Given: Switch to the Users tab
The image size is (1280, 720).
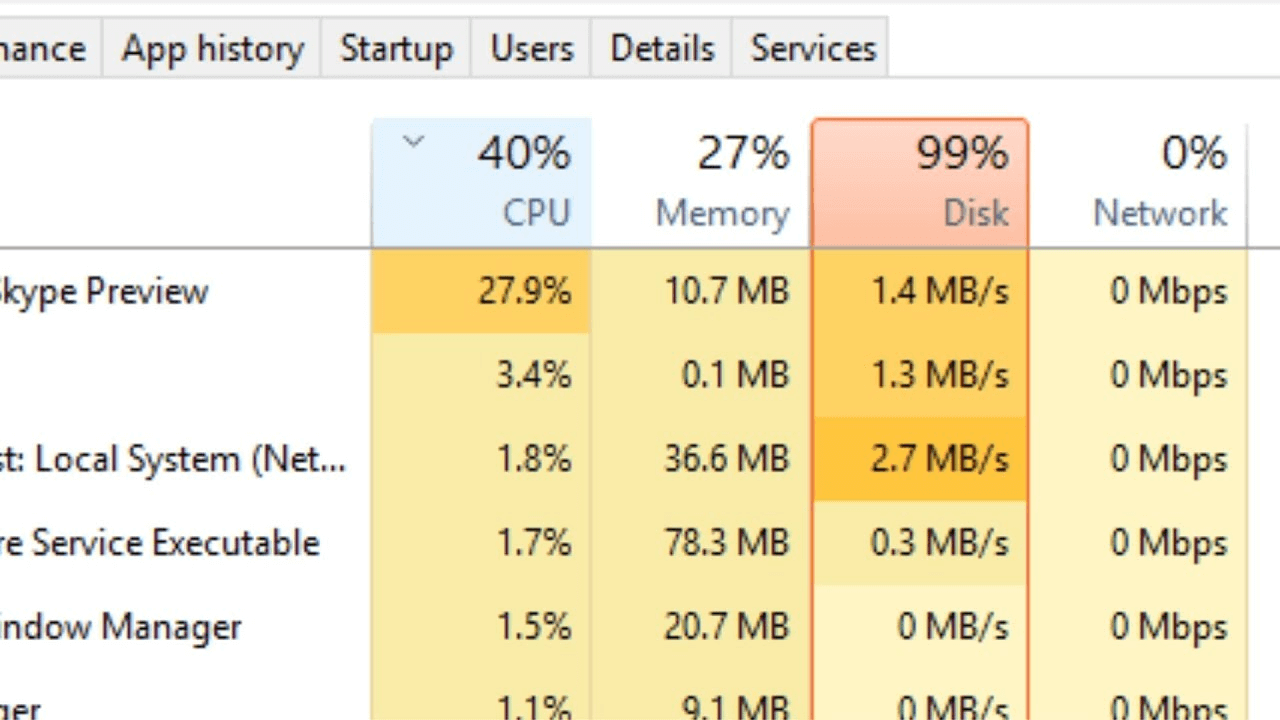Looking at the screenshot, I should click(531, 47).
